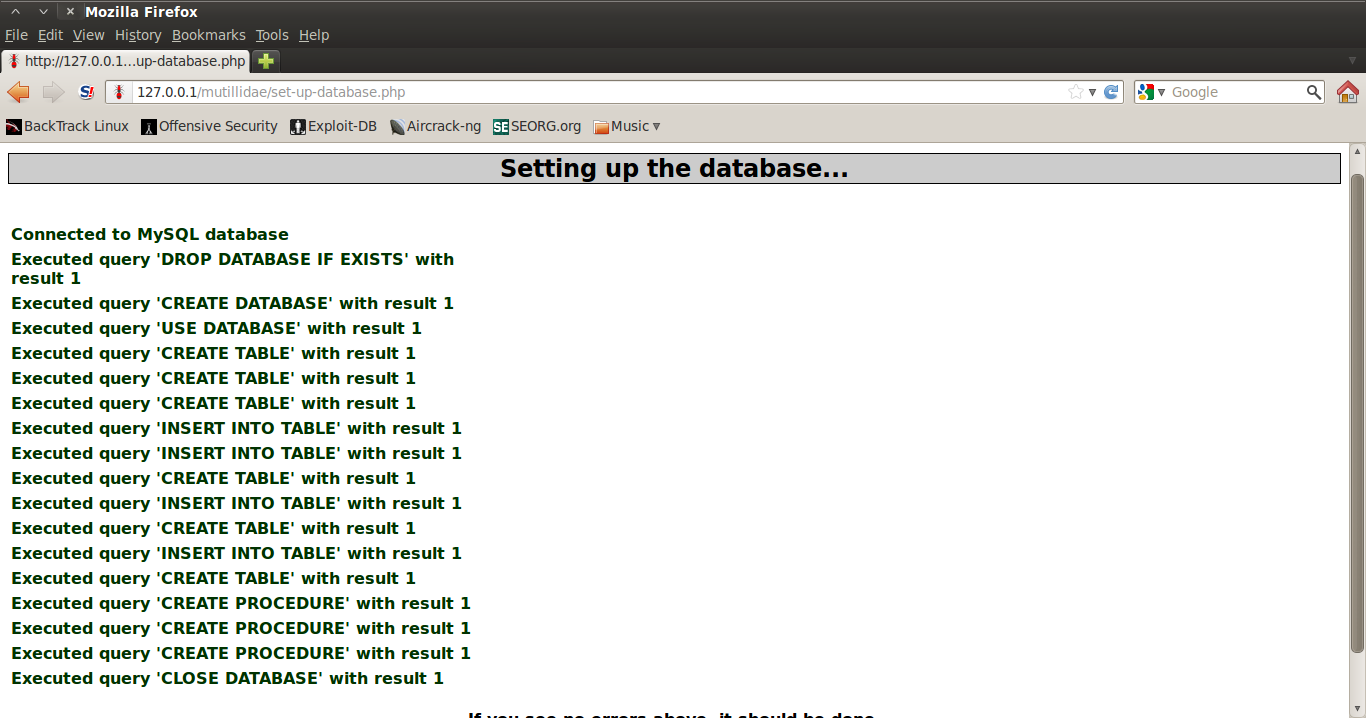
Task: Open the SEORG.org bookmark
Action: (536, 126)
